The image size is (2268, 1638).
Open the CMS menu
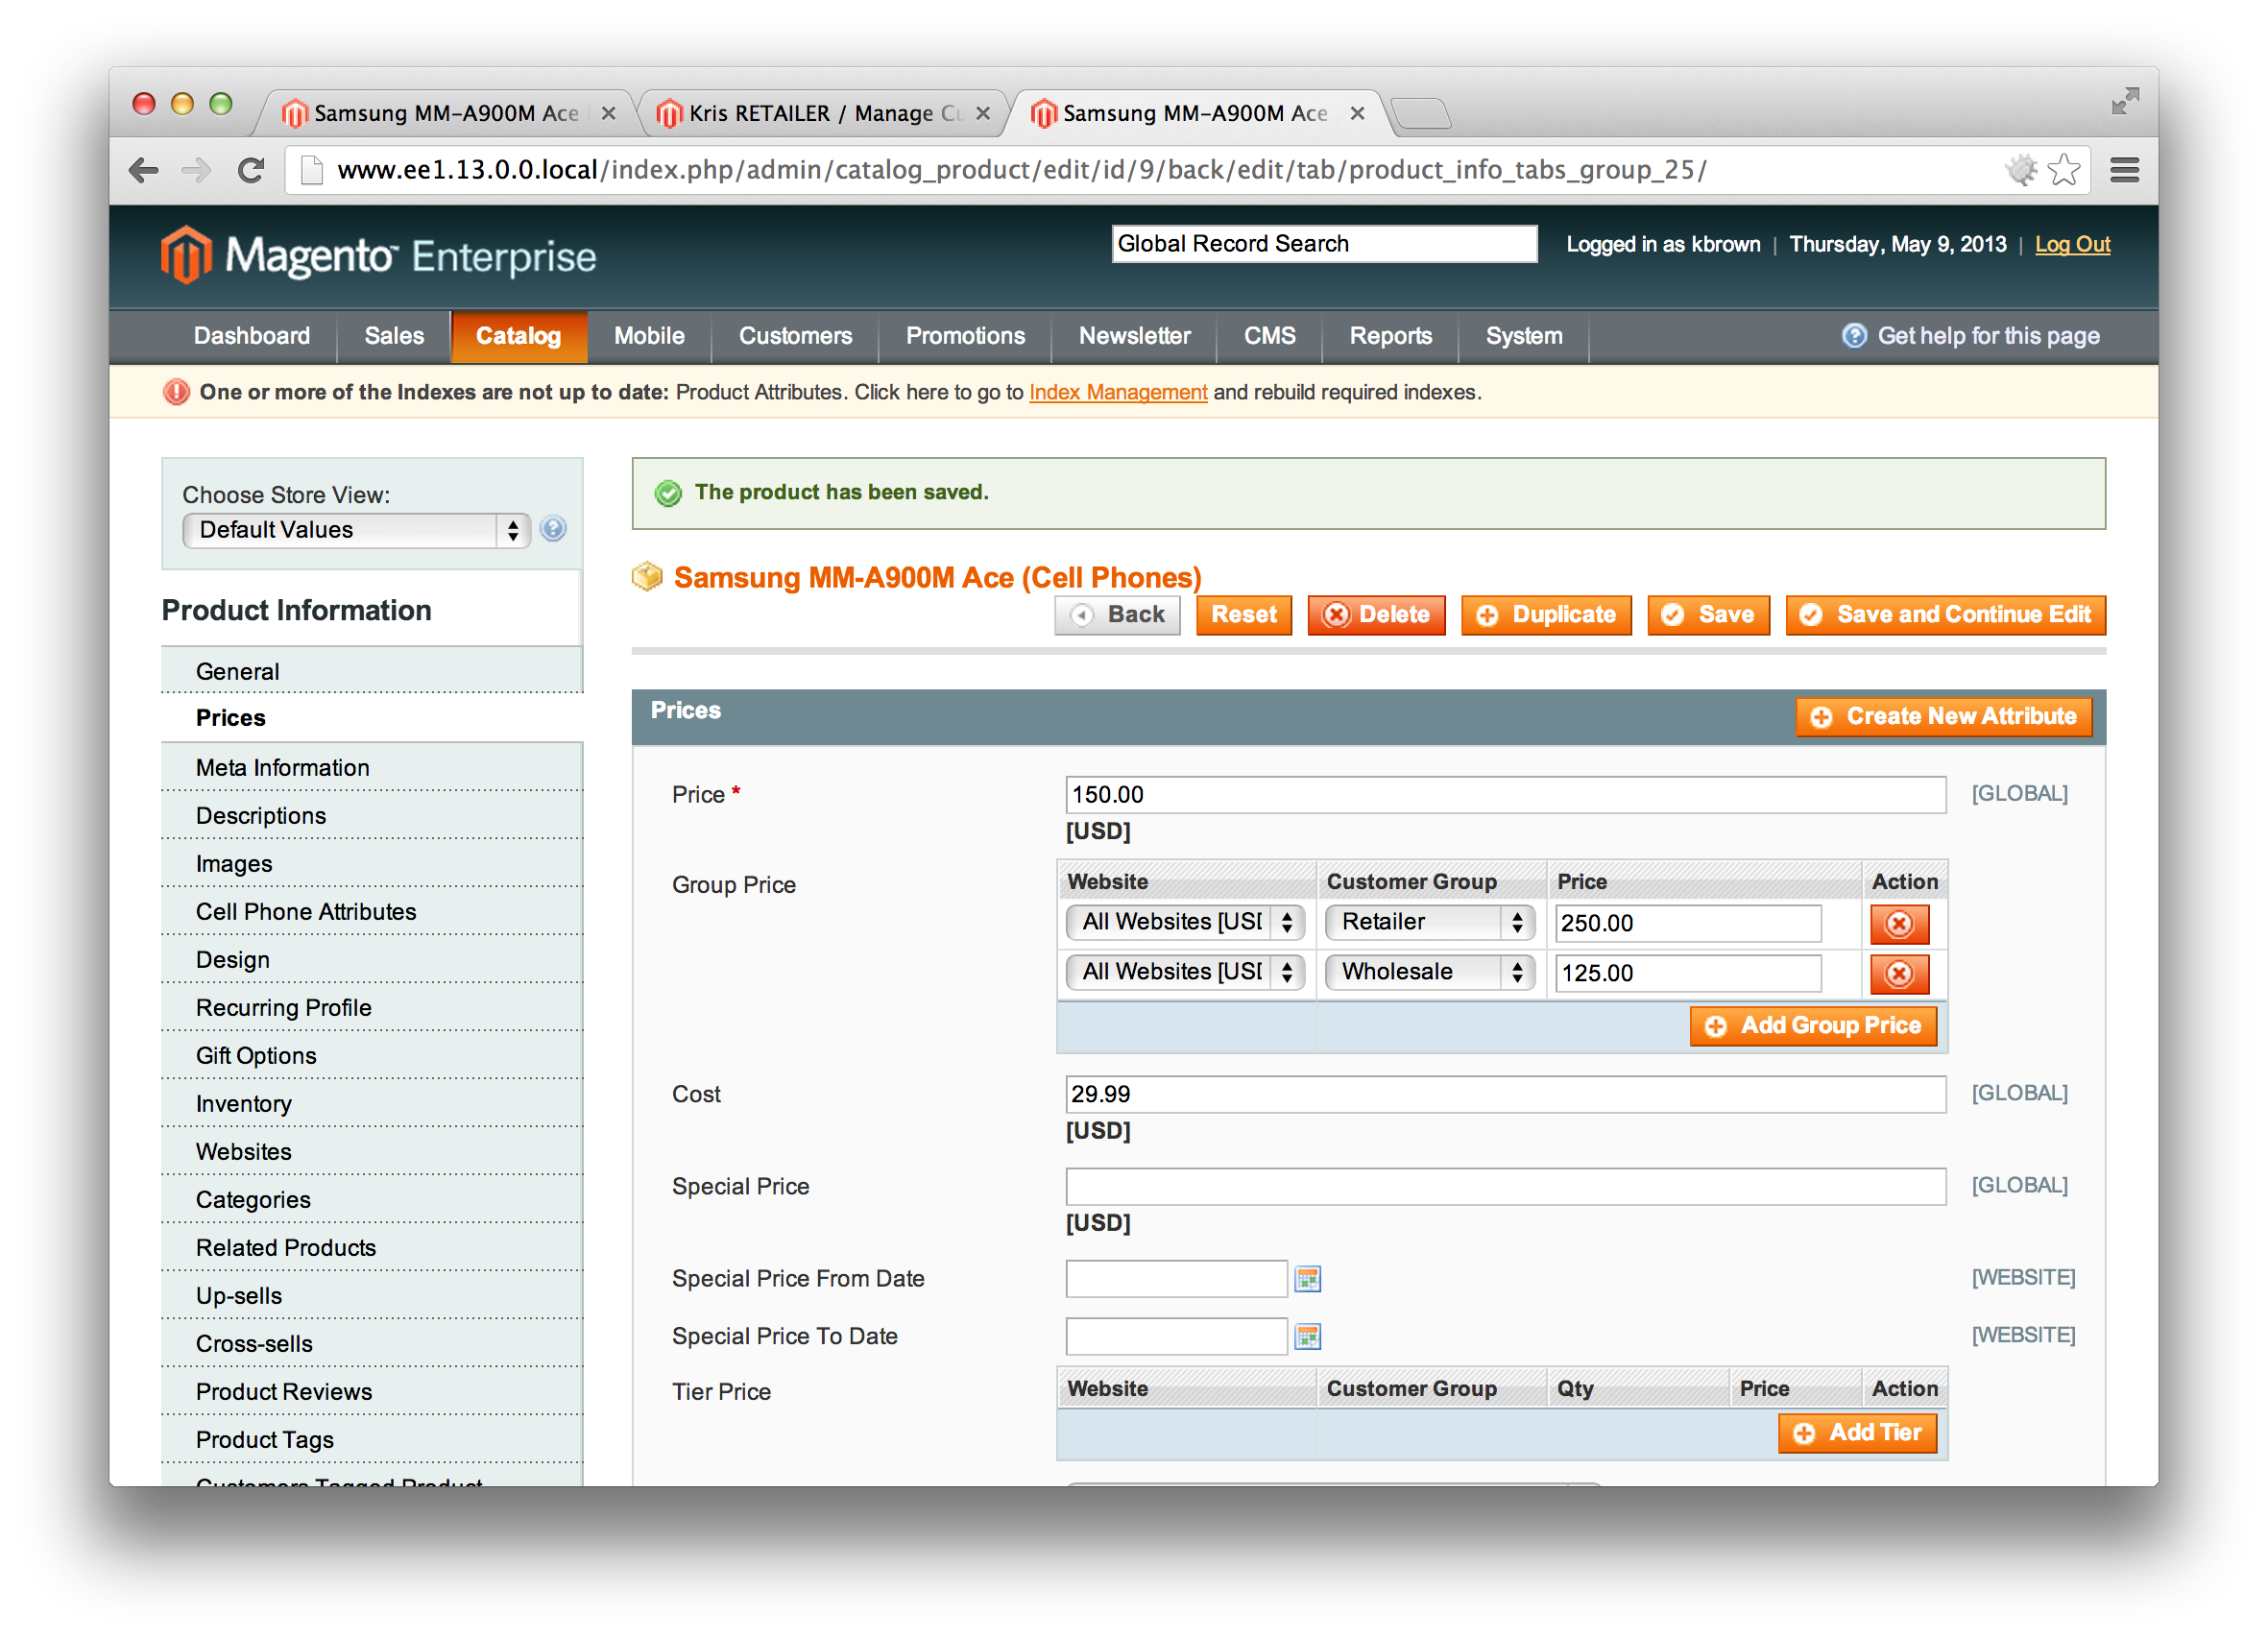coord(1269,336)
